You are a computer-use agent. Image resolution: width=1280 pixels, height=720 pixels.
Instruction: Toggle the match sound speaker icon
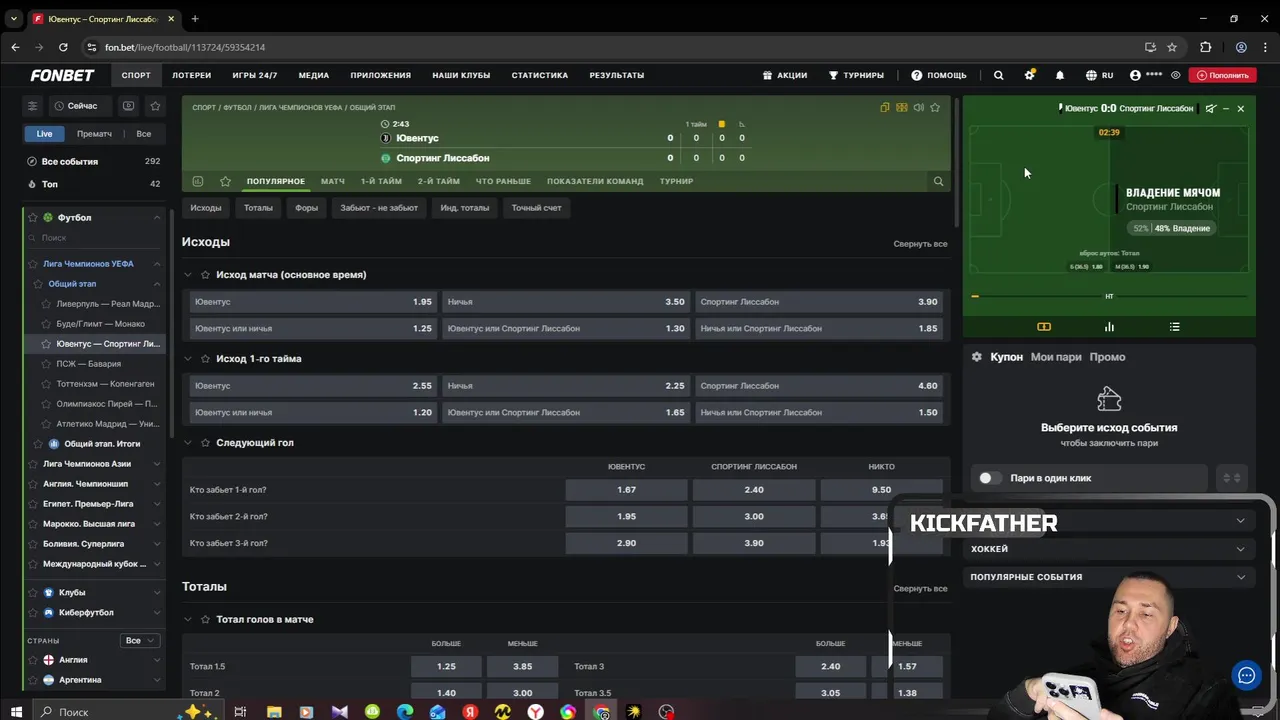click(918, 107)
